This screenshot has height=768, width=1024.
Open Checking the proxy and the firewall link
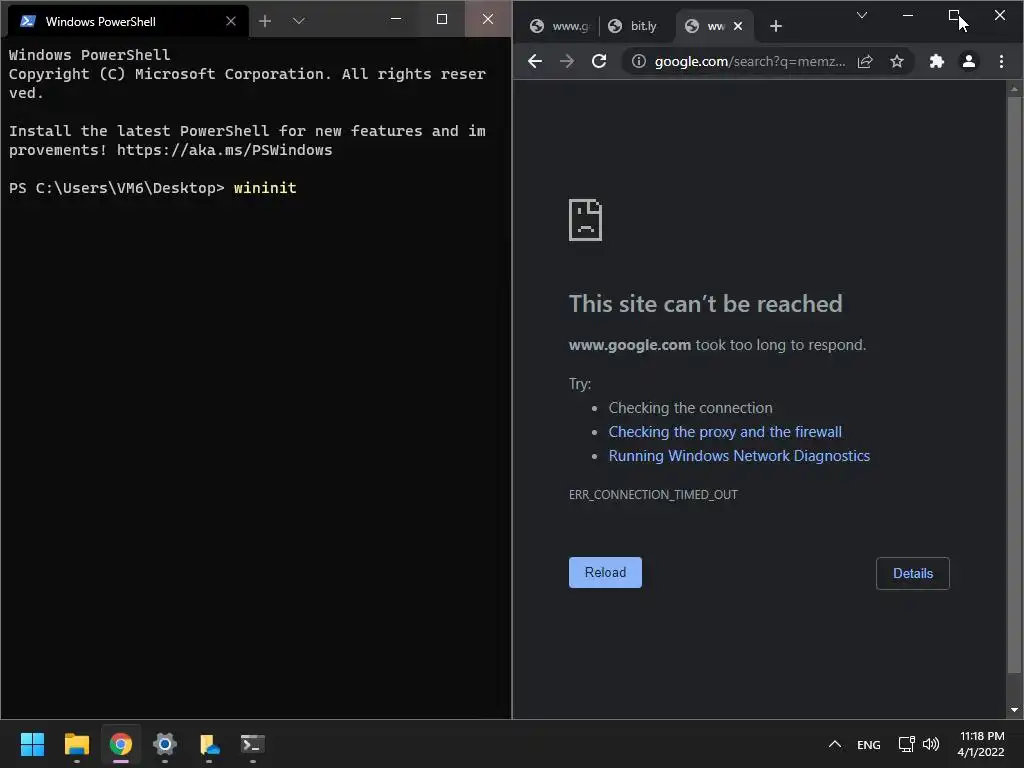[x=725, y=432]
